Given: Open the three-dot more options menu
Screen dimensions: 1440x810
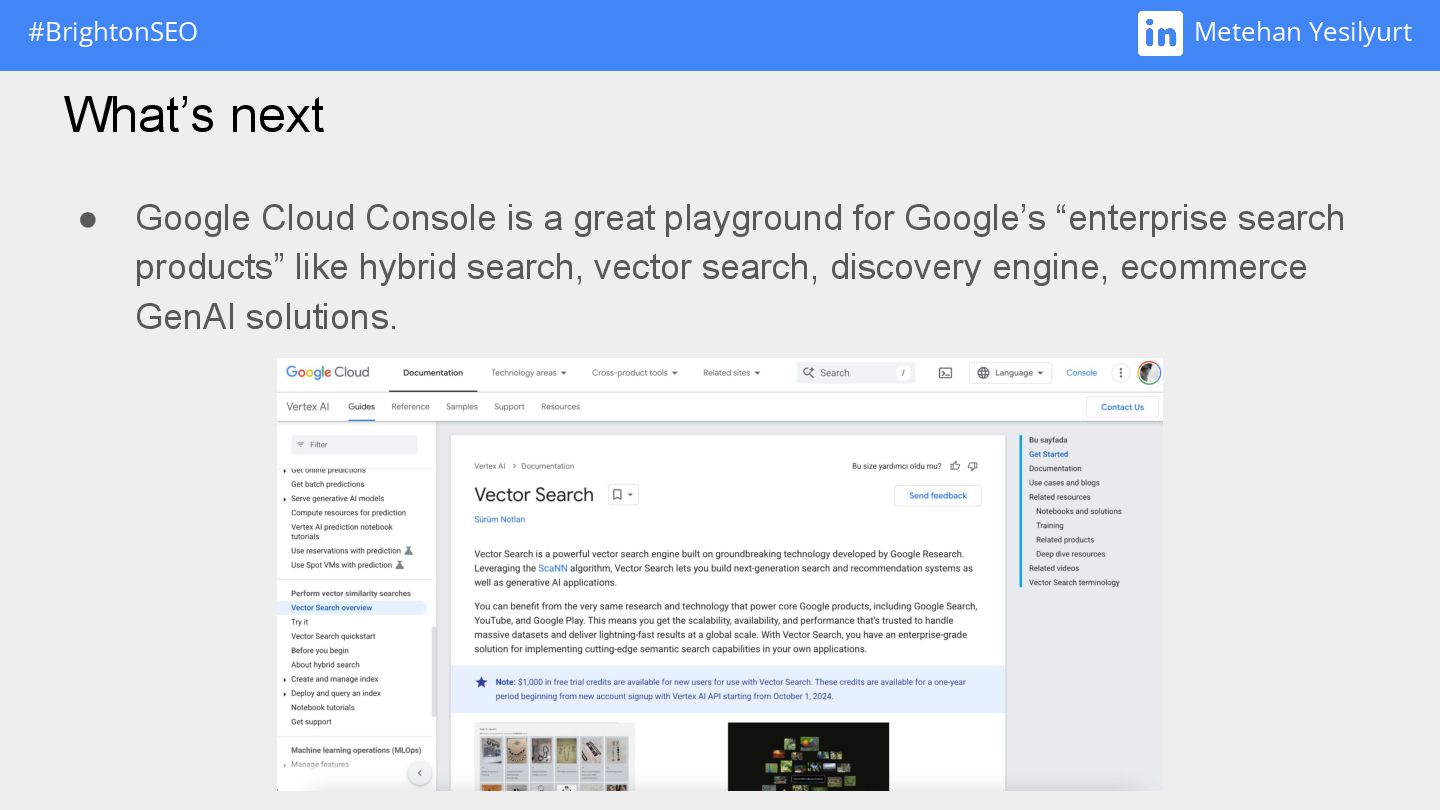Looking at the screenshot, I should pos(1121,373).
